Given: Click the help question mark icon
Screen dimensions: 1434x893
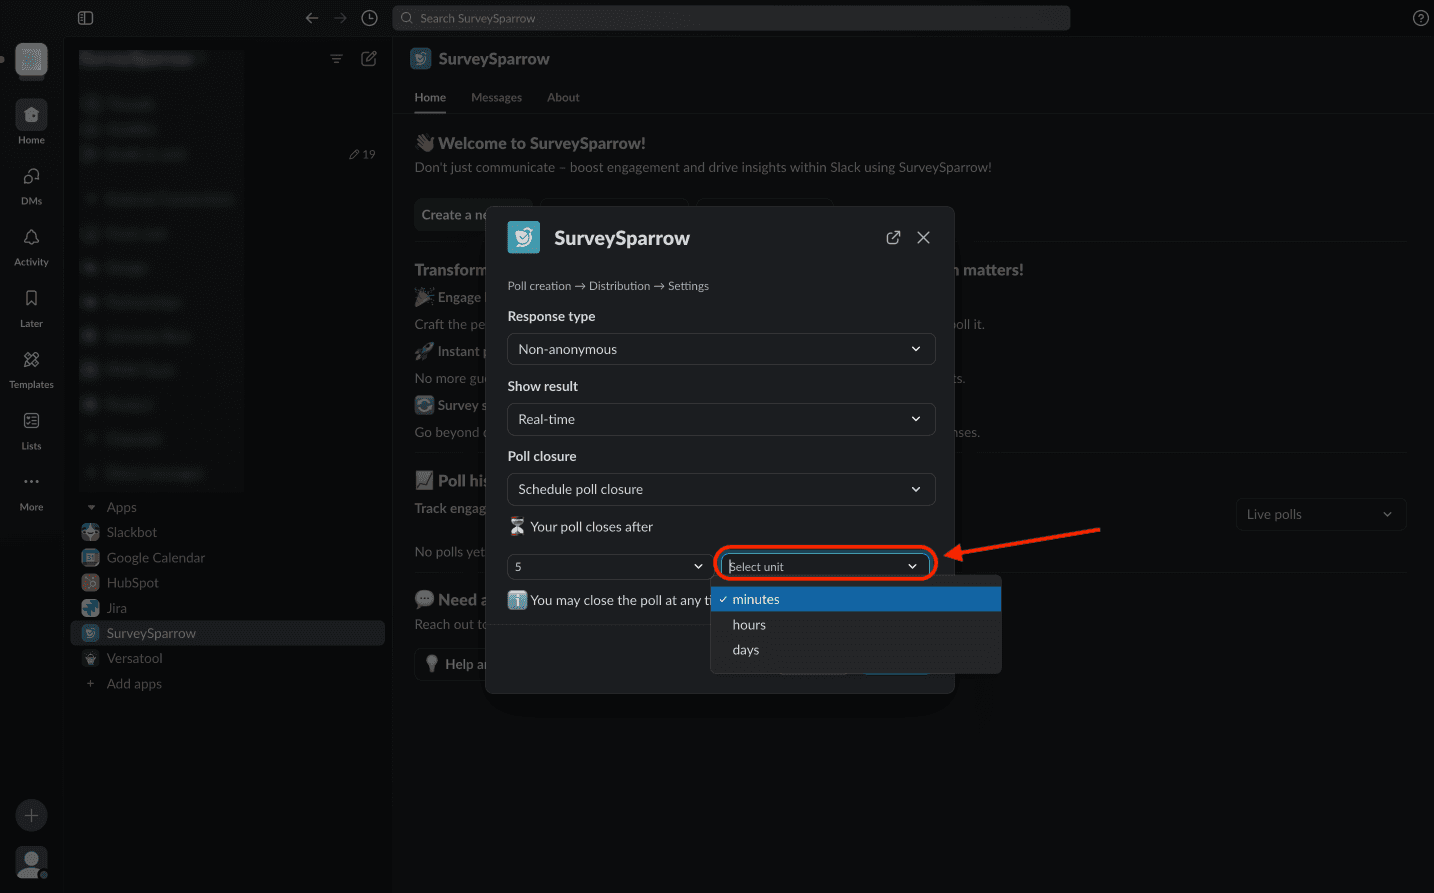Looking at the screenshot, I should [1420, 18].
